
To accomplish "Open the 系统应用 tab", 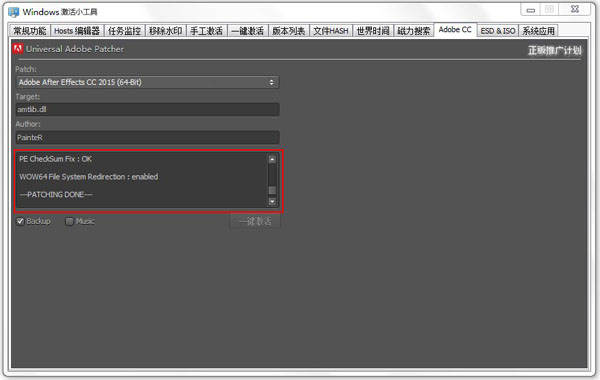I will 538,31.
